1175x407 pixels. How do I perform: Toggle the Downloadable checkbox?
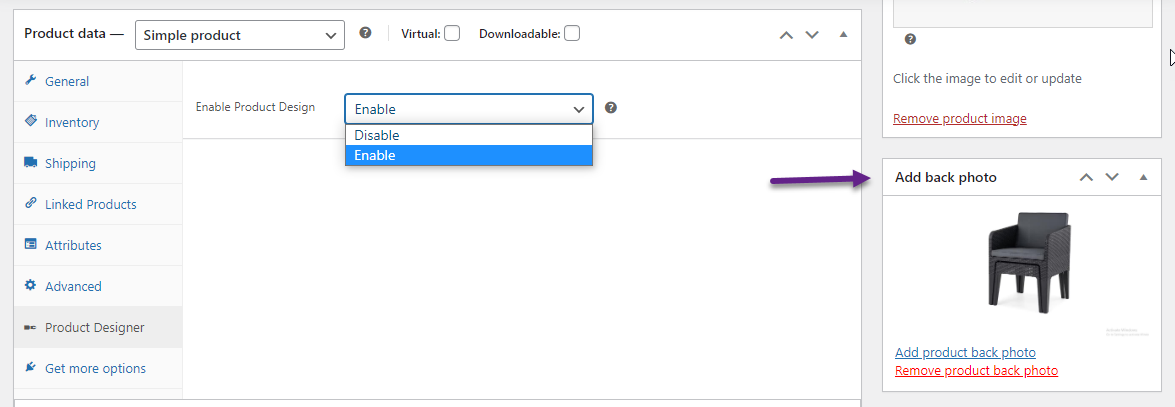tap(572, 34)
